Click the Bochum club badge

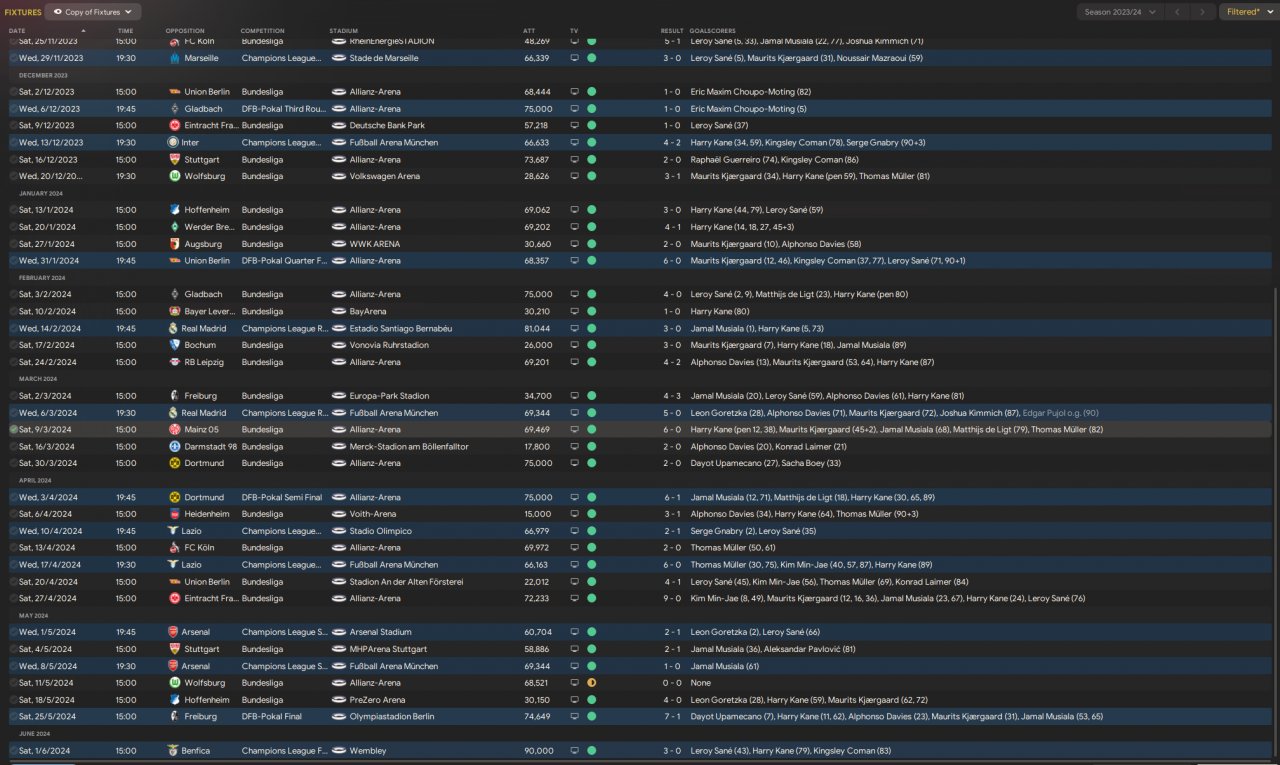(174, 345)
